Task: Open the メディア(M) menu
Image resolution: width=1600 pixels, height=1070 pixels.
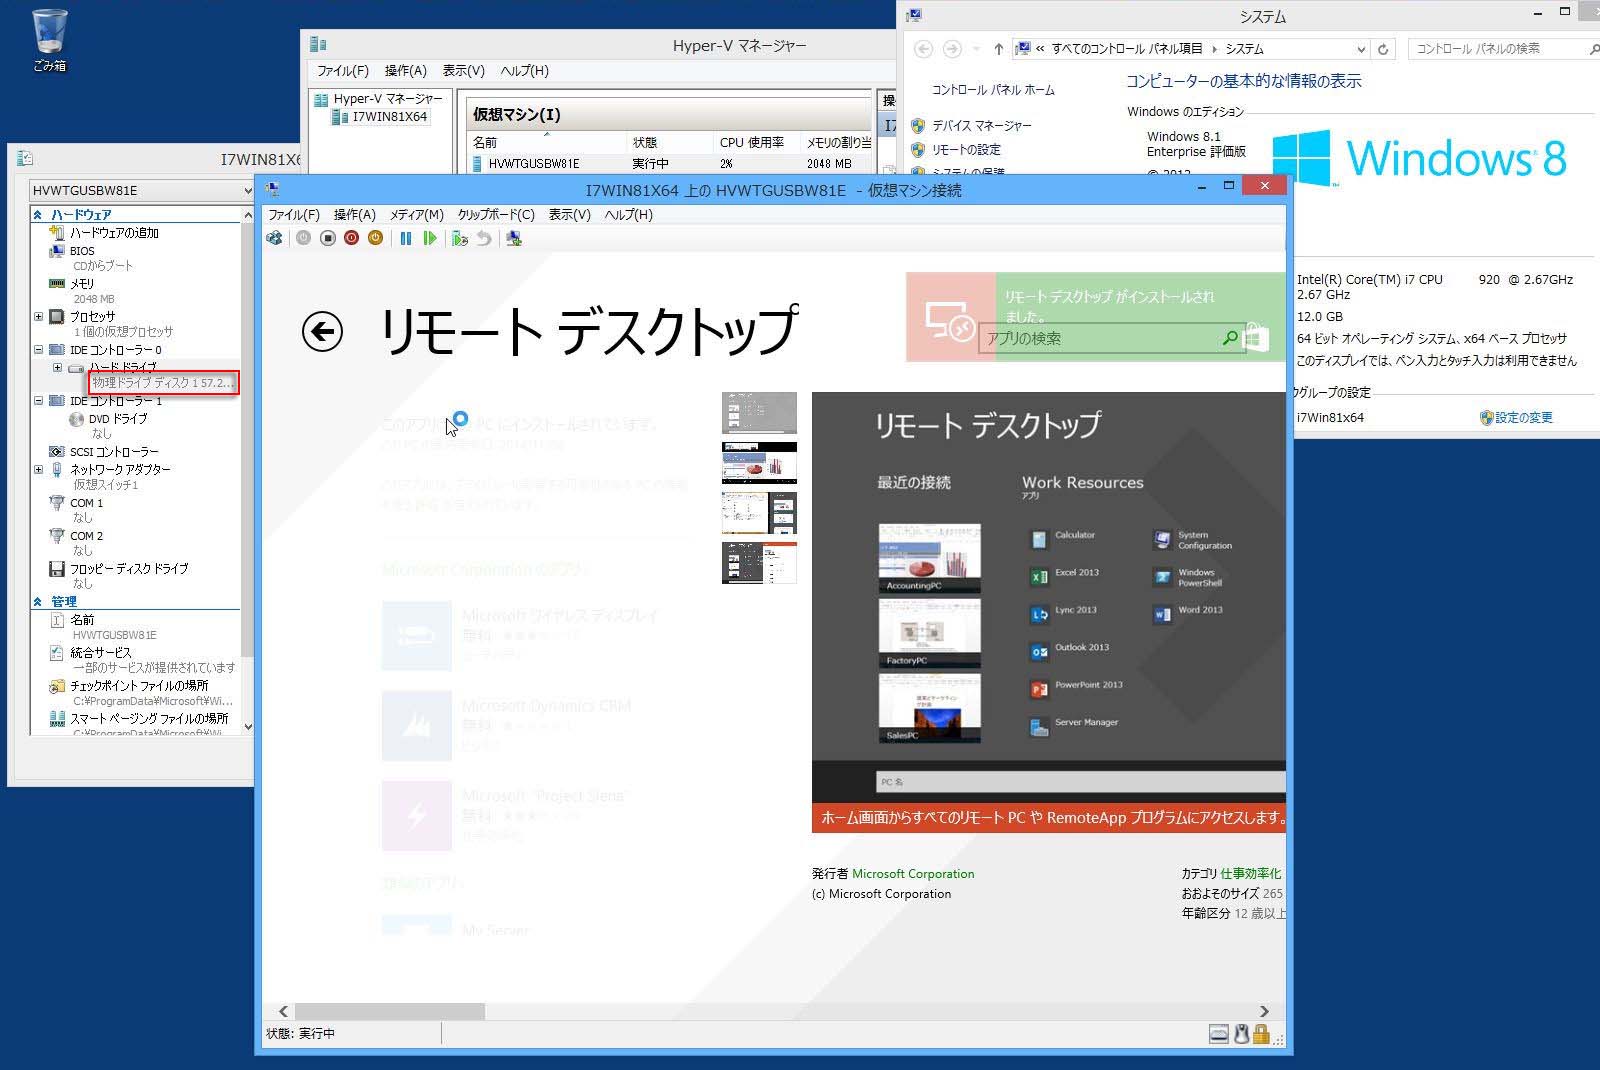Action: click(416, 215)
